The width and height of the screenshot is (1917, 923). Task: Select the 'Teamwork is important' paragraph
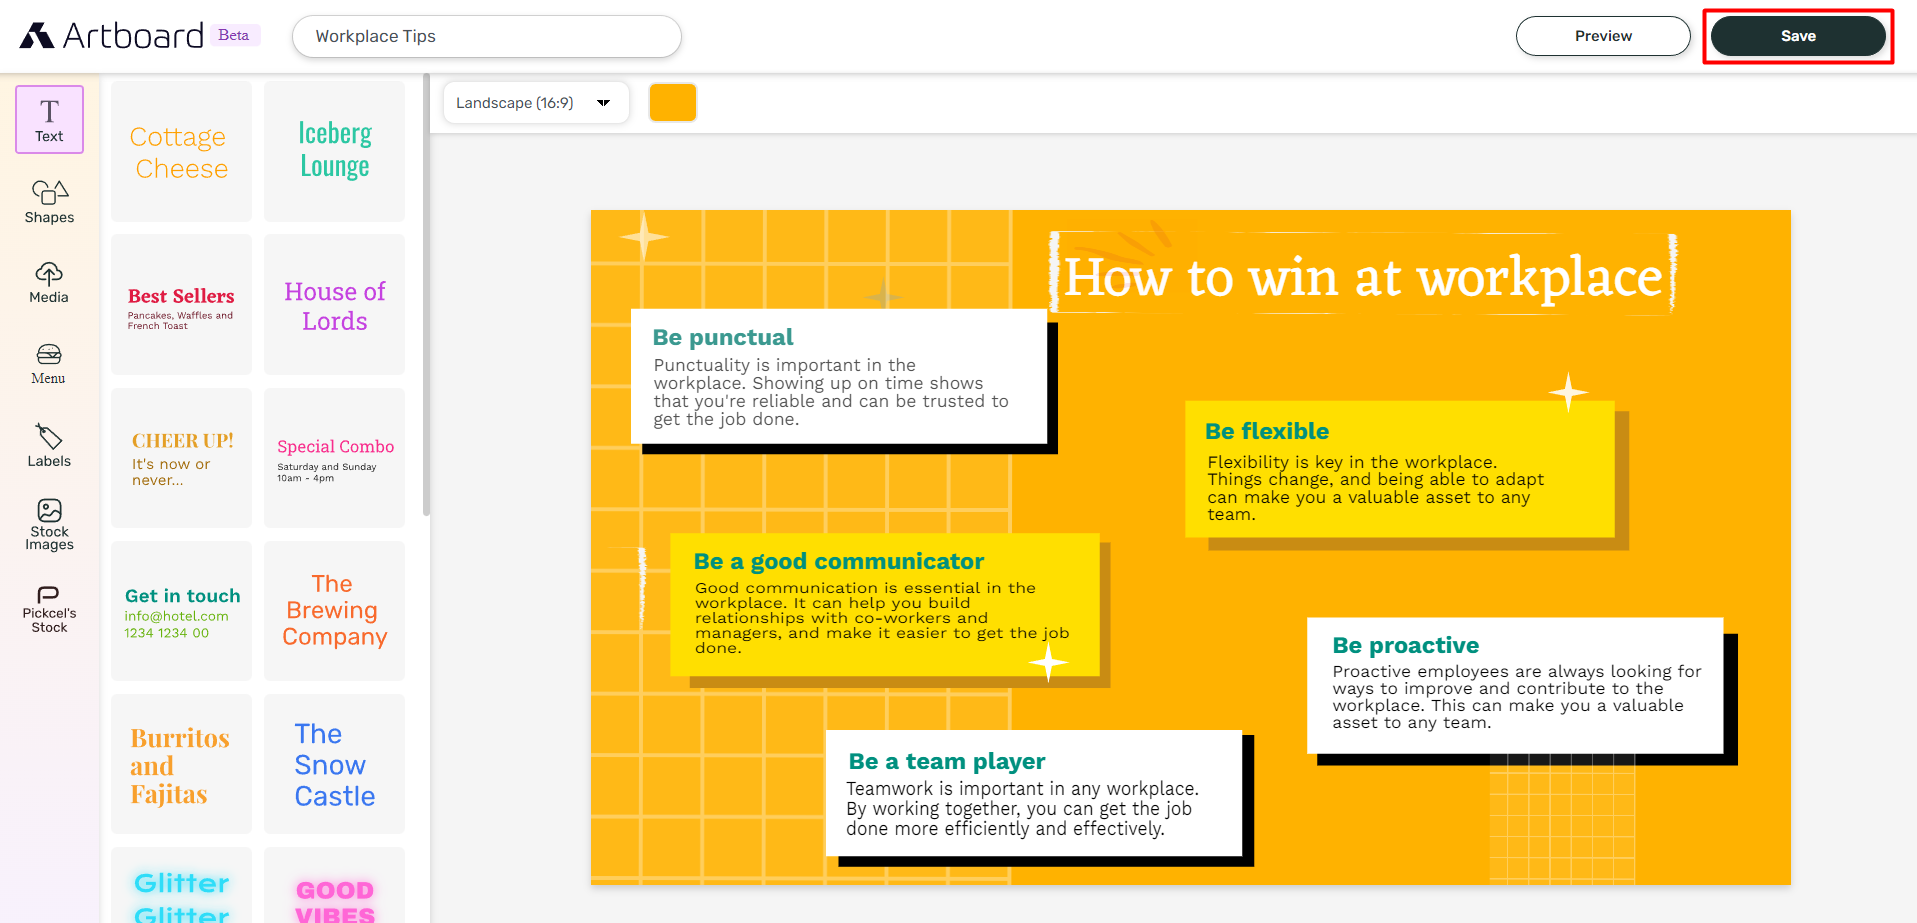pos(1022,808)
